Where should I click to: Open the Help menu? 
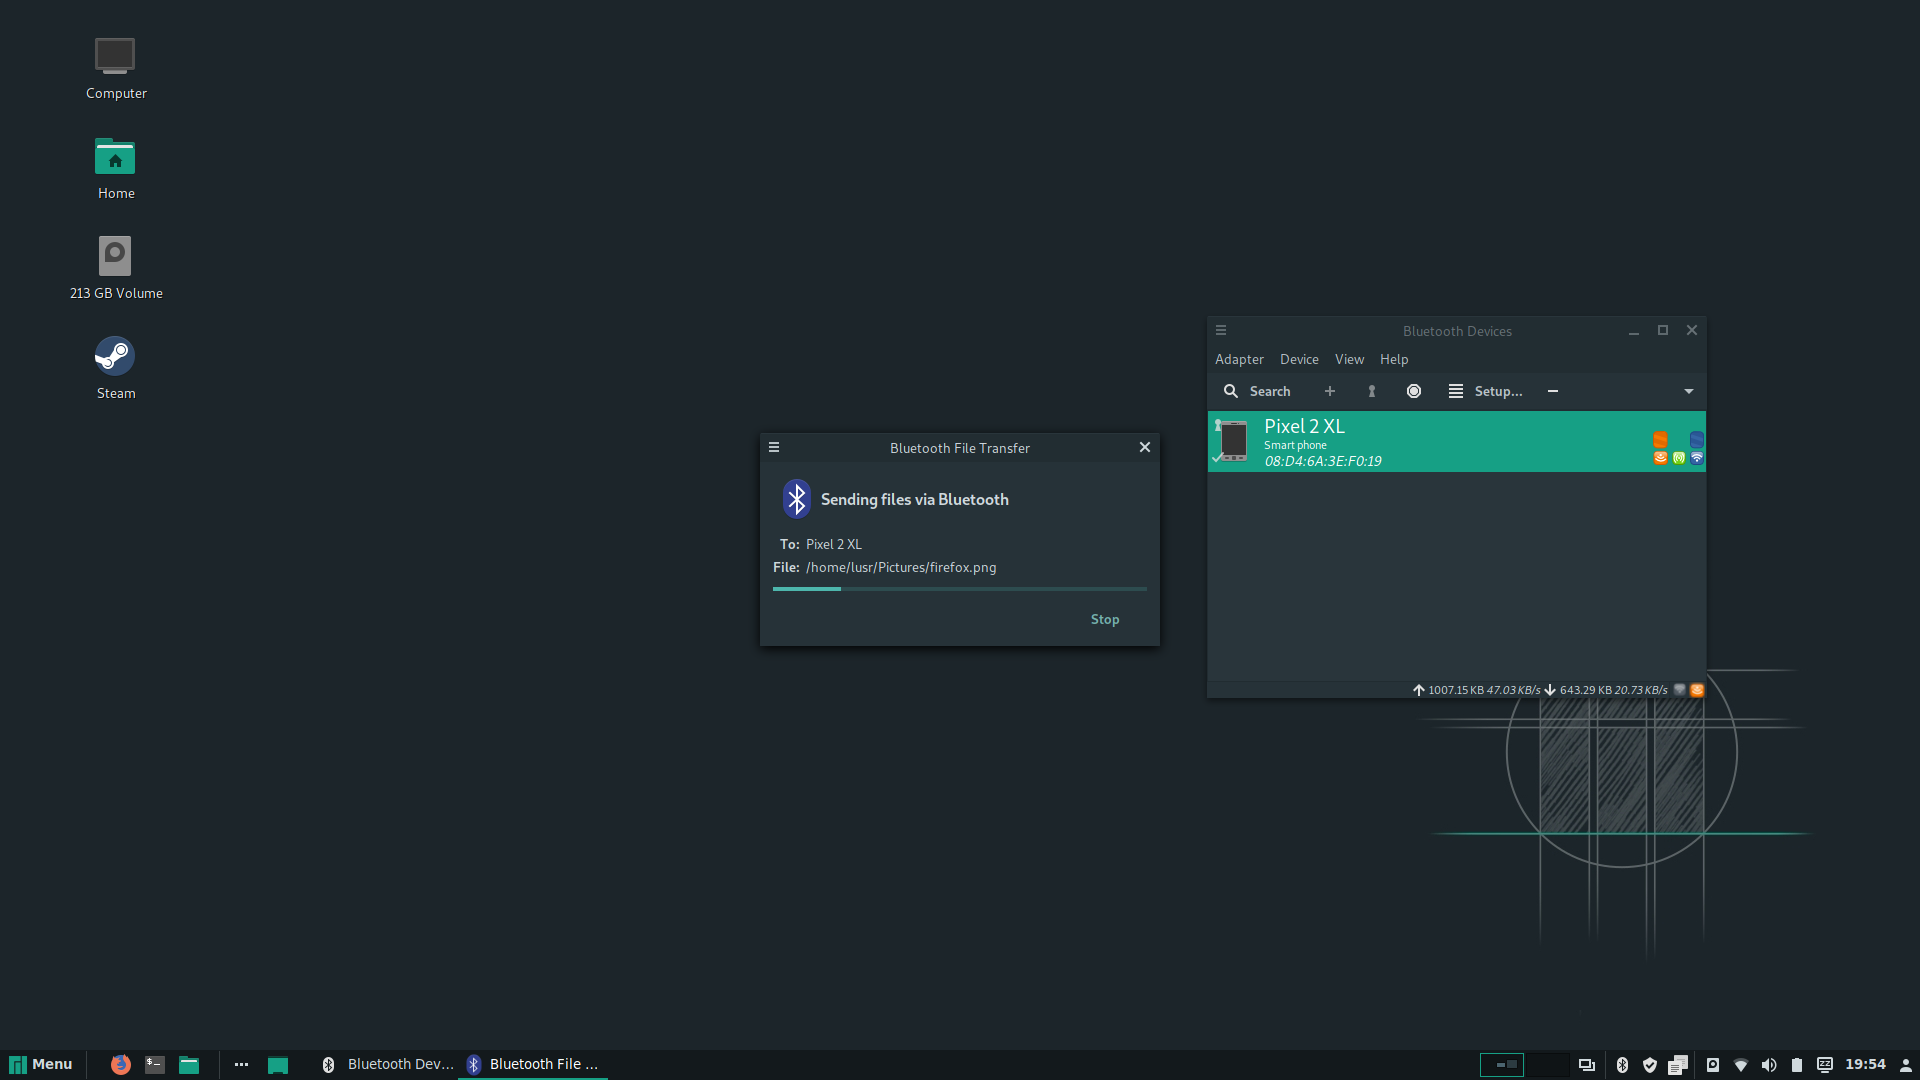[x=1394, y=359]
